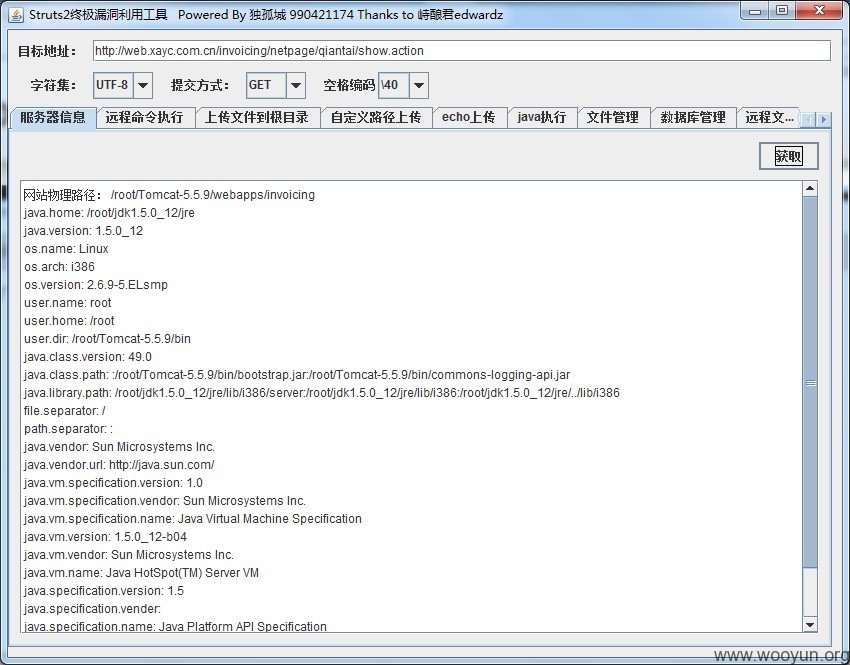This screenshot has height=665, width=850.
Task: Click the 'java.class.version: 49.0' line
Action: 88,357
